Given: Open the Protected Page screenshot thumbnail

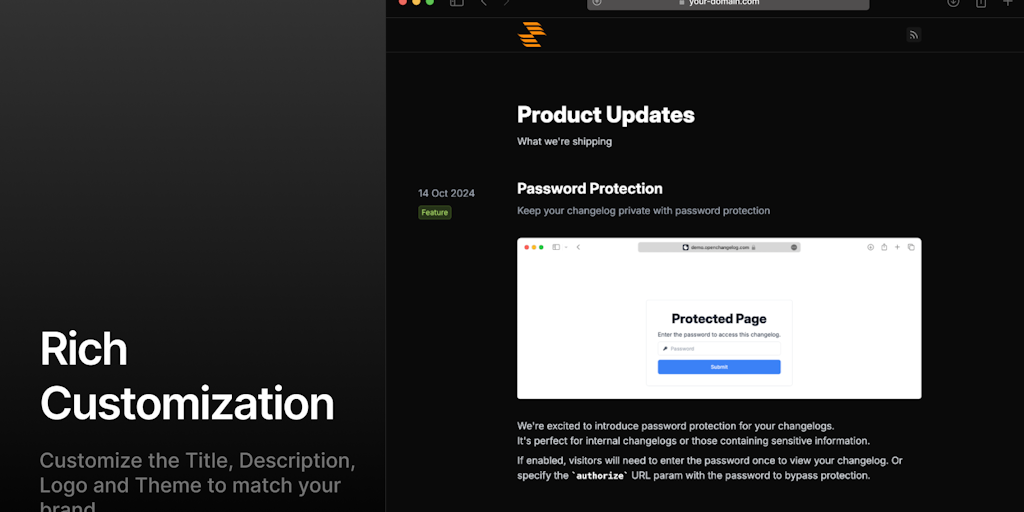Looking at the screenshot, I should 719,318.
